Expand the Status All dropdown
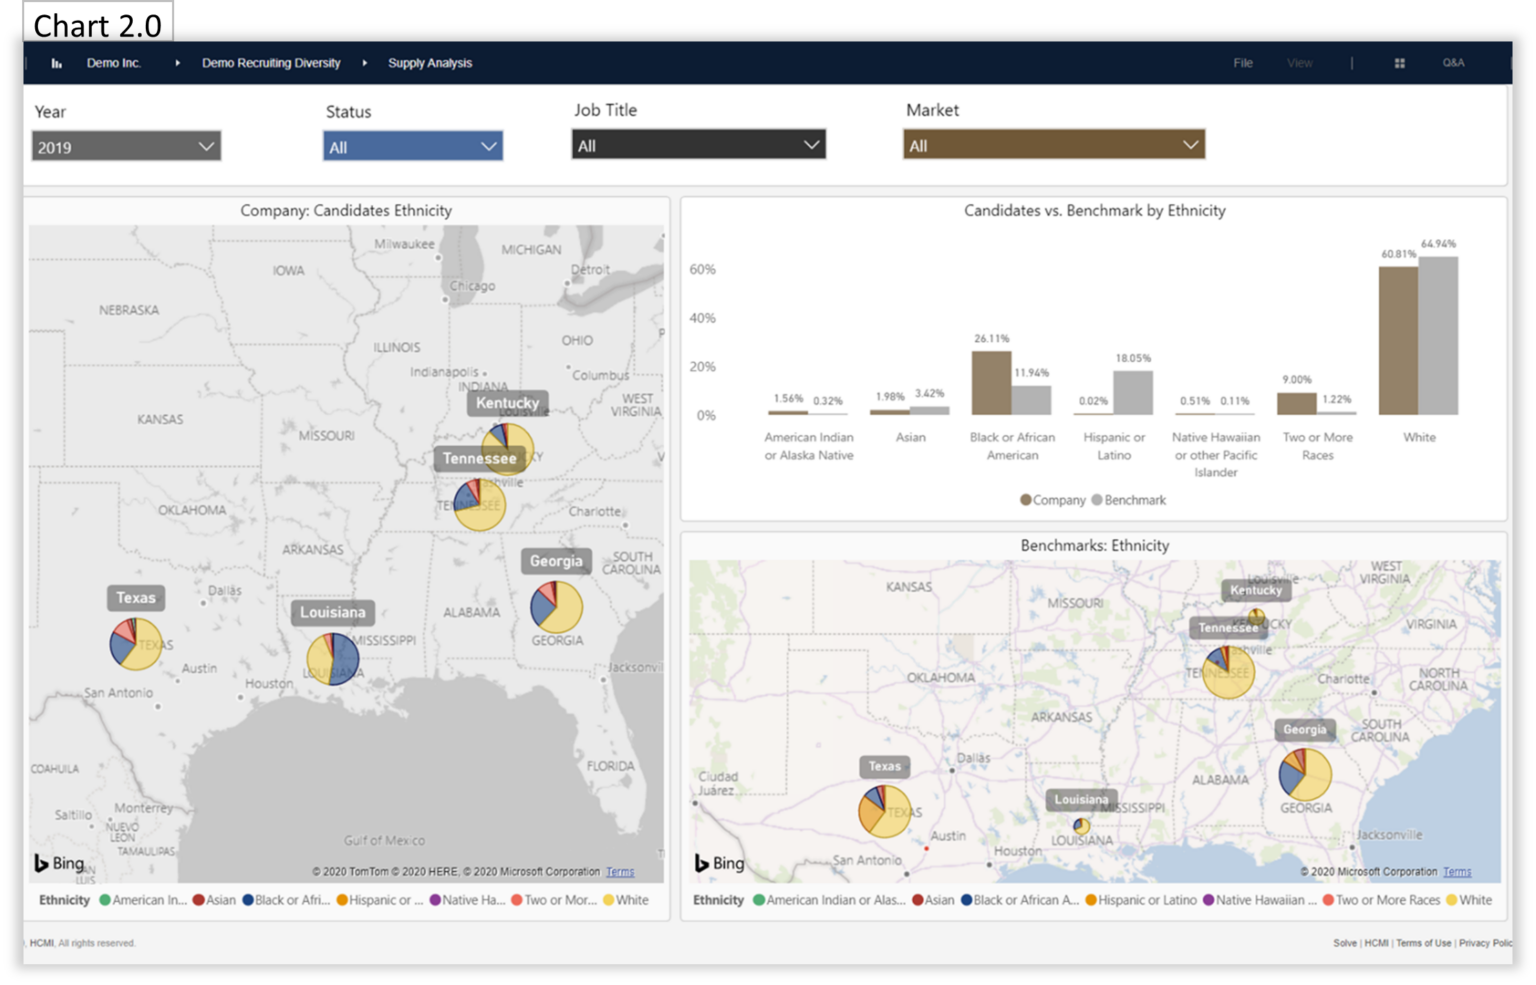 click(412, 146)
